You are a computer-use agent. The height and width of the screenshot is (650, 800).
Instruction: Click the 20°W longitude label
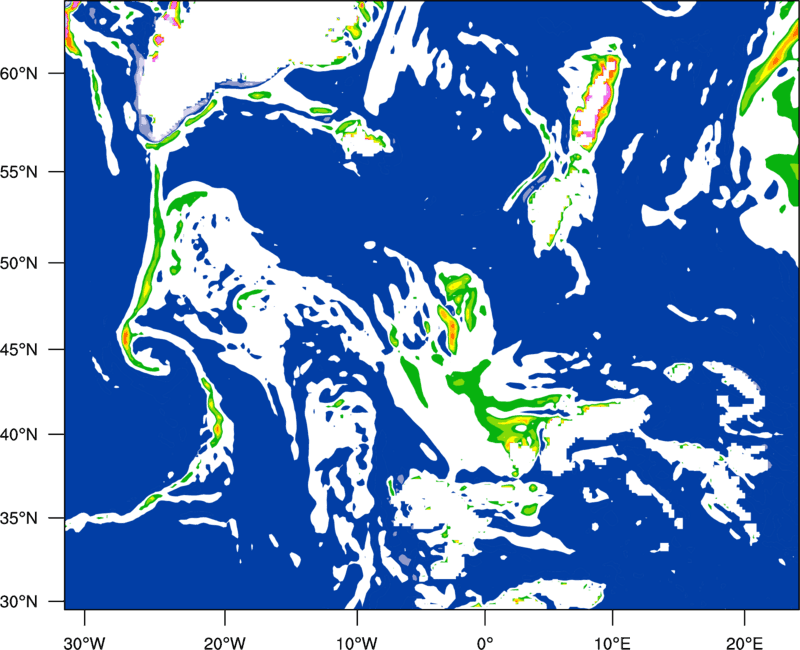point(224,643)
